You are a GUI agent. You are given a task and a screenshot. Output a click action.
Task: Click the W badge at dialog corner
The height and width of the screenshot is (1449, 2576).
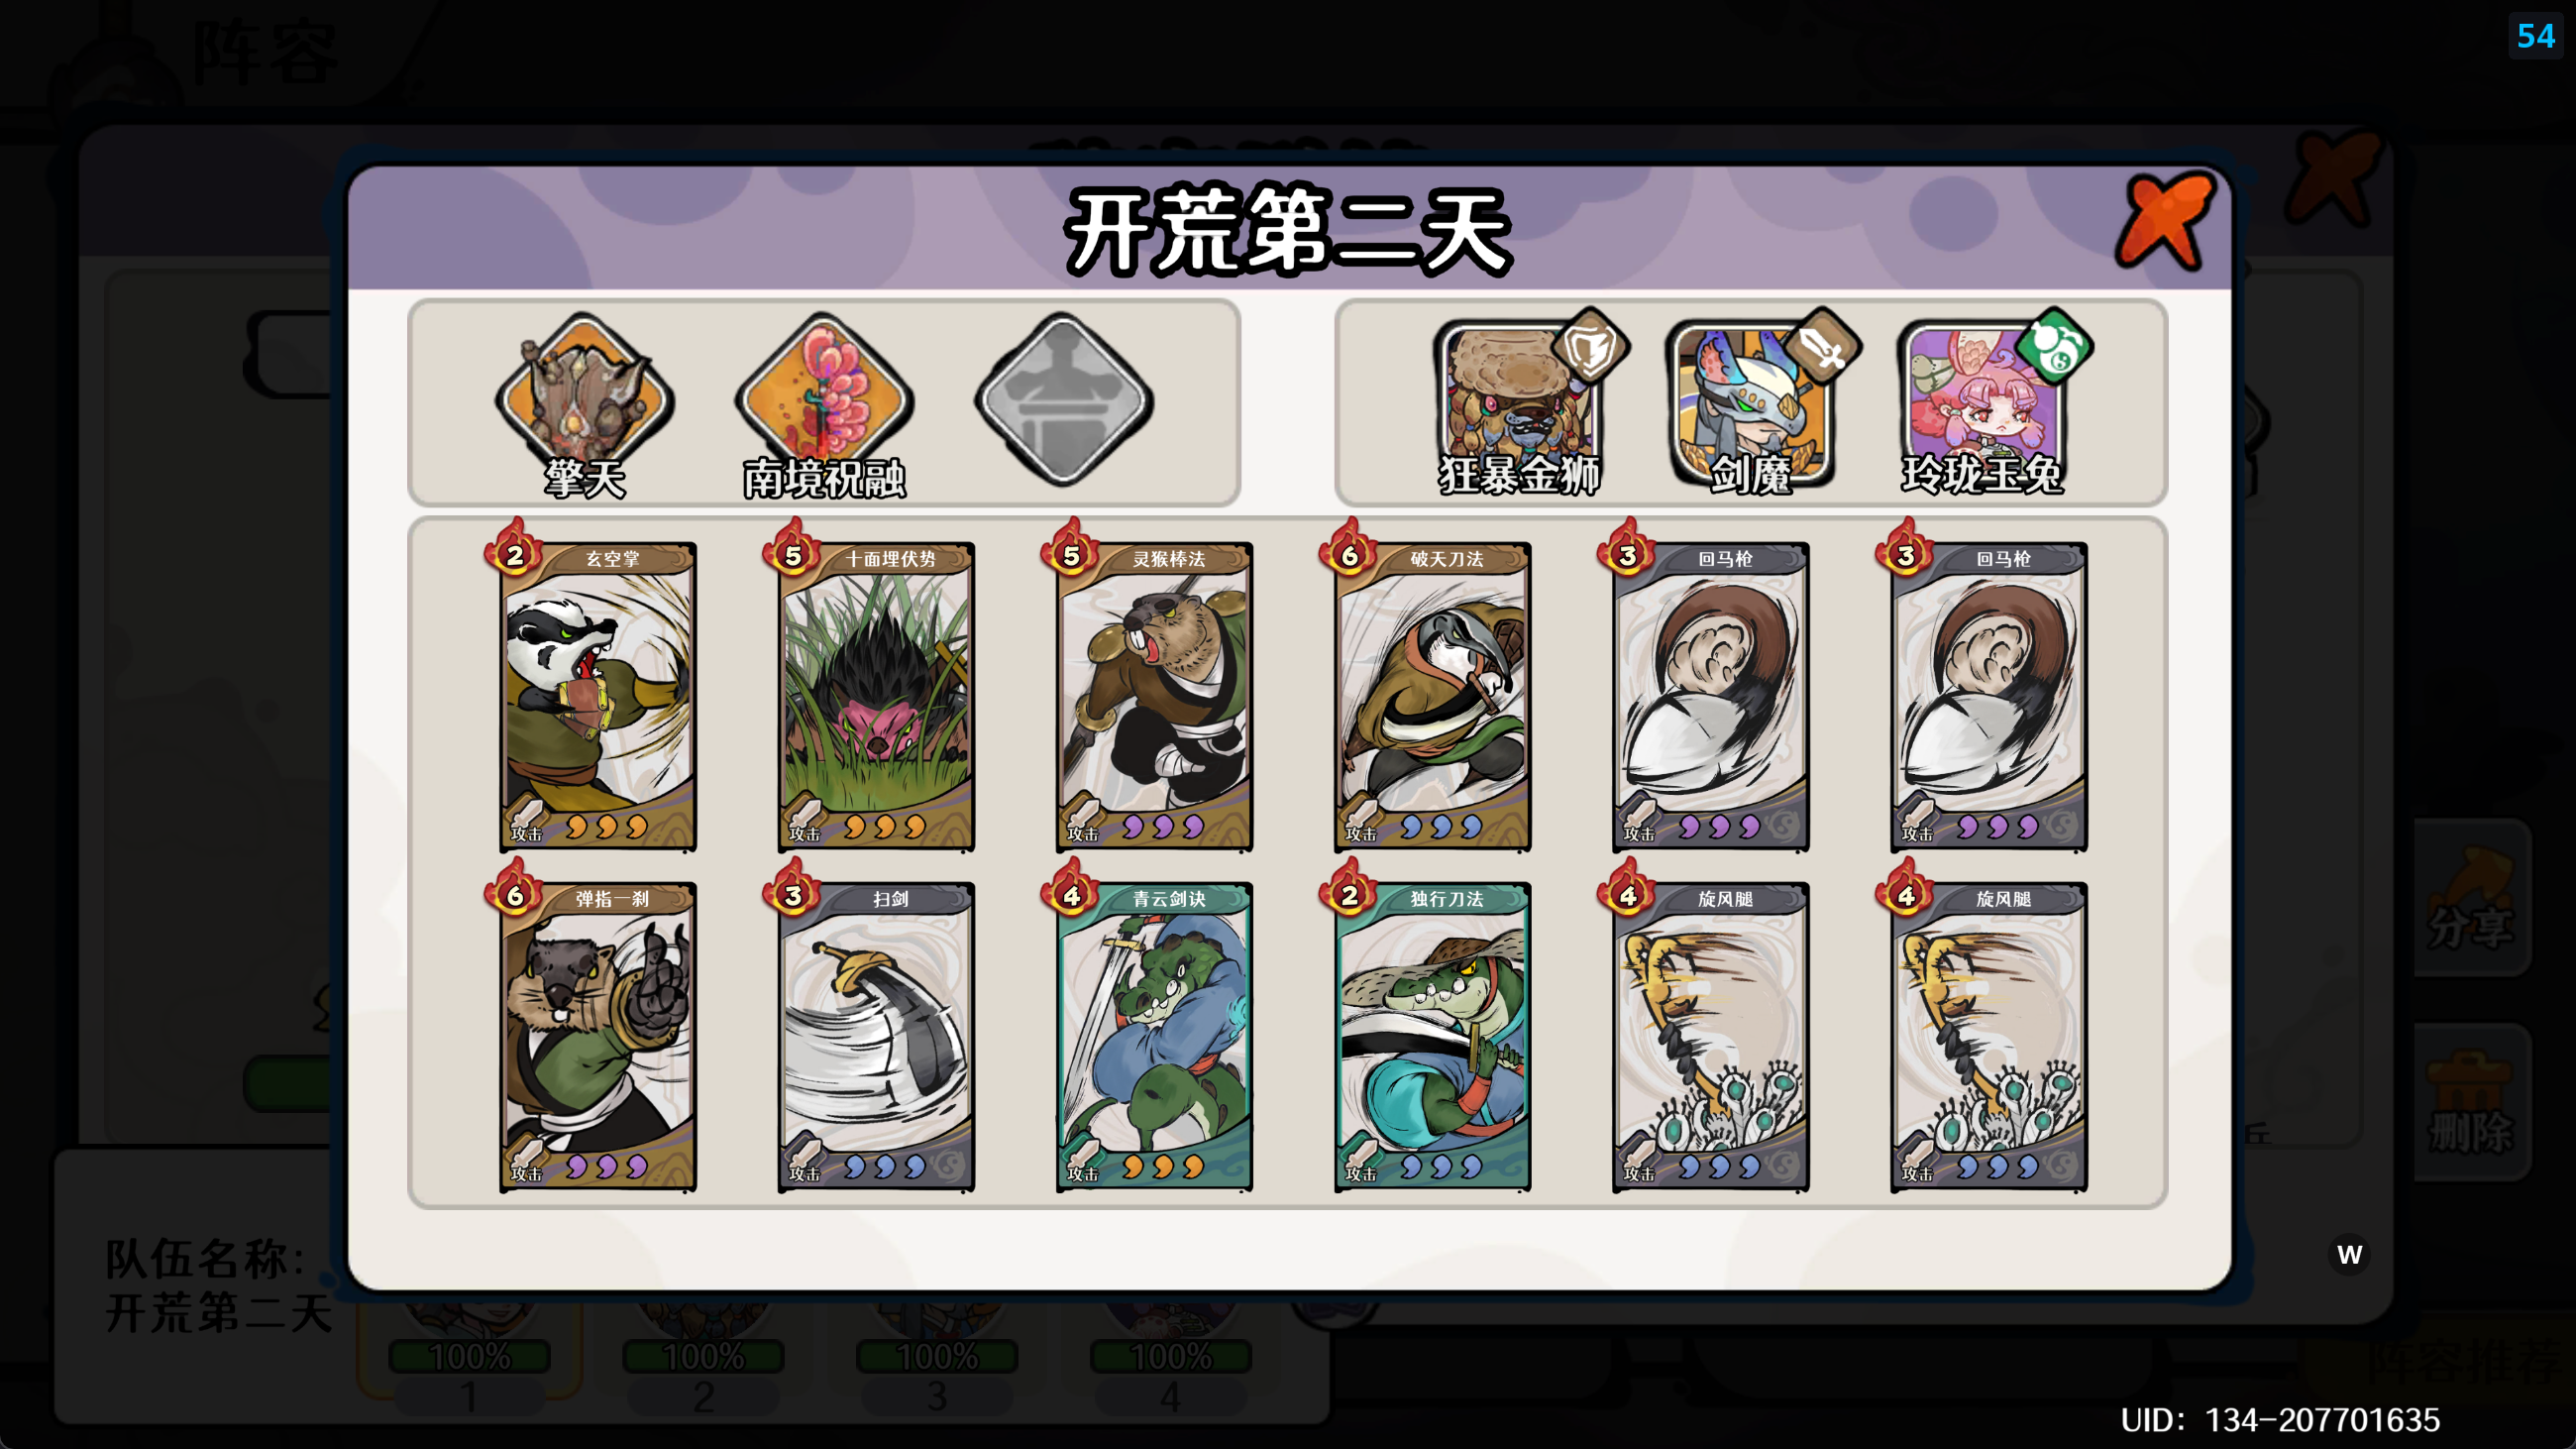click(x=2350, y=1254)
